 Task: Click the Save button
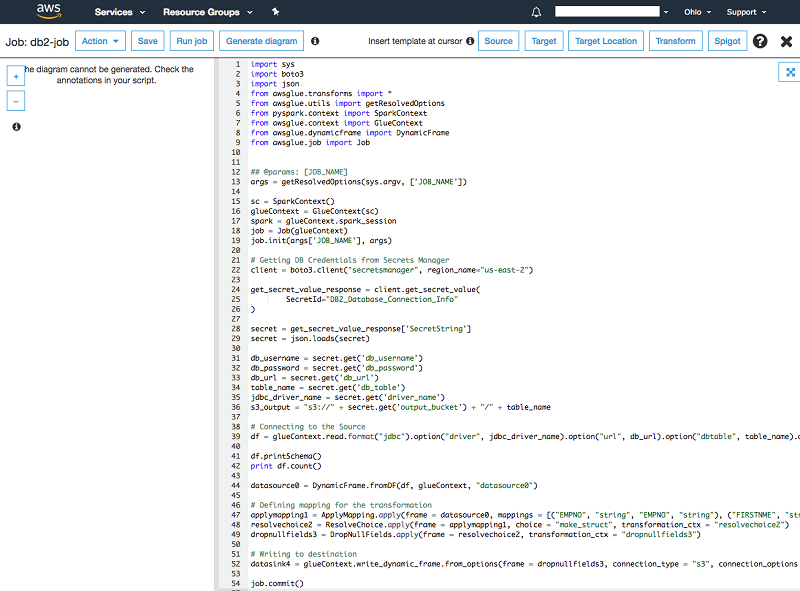click(x=147, y=41)
